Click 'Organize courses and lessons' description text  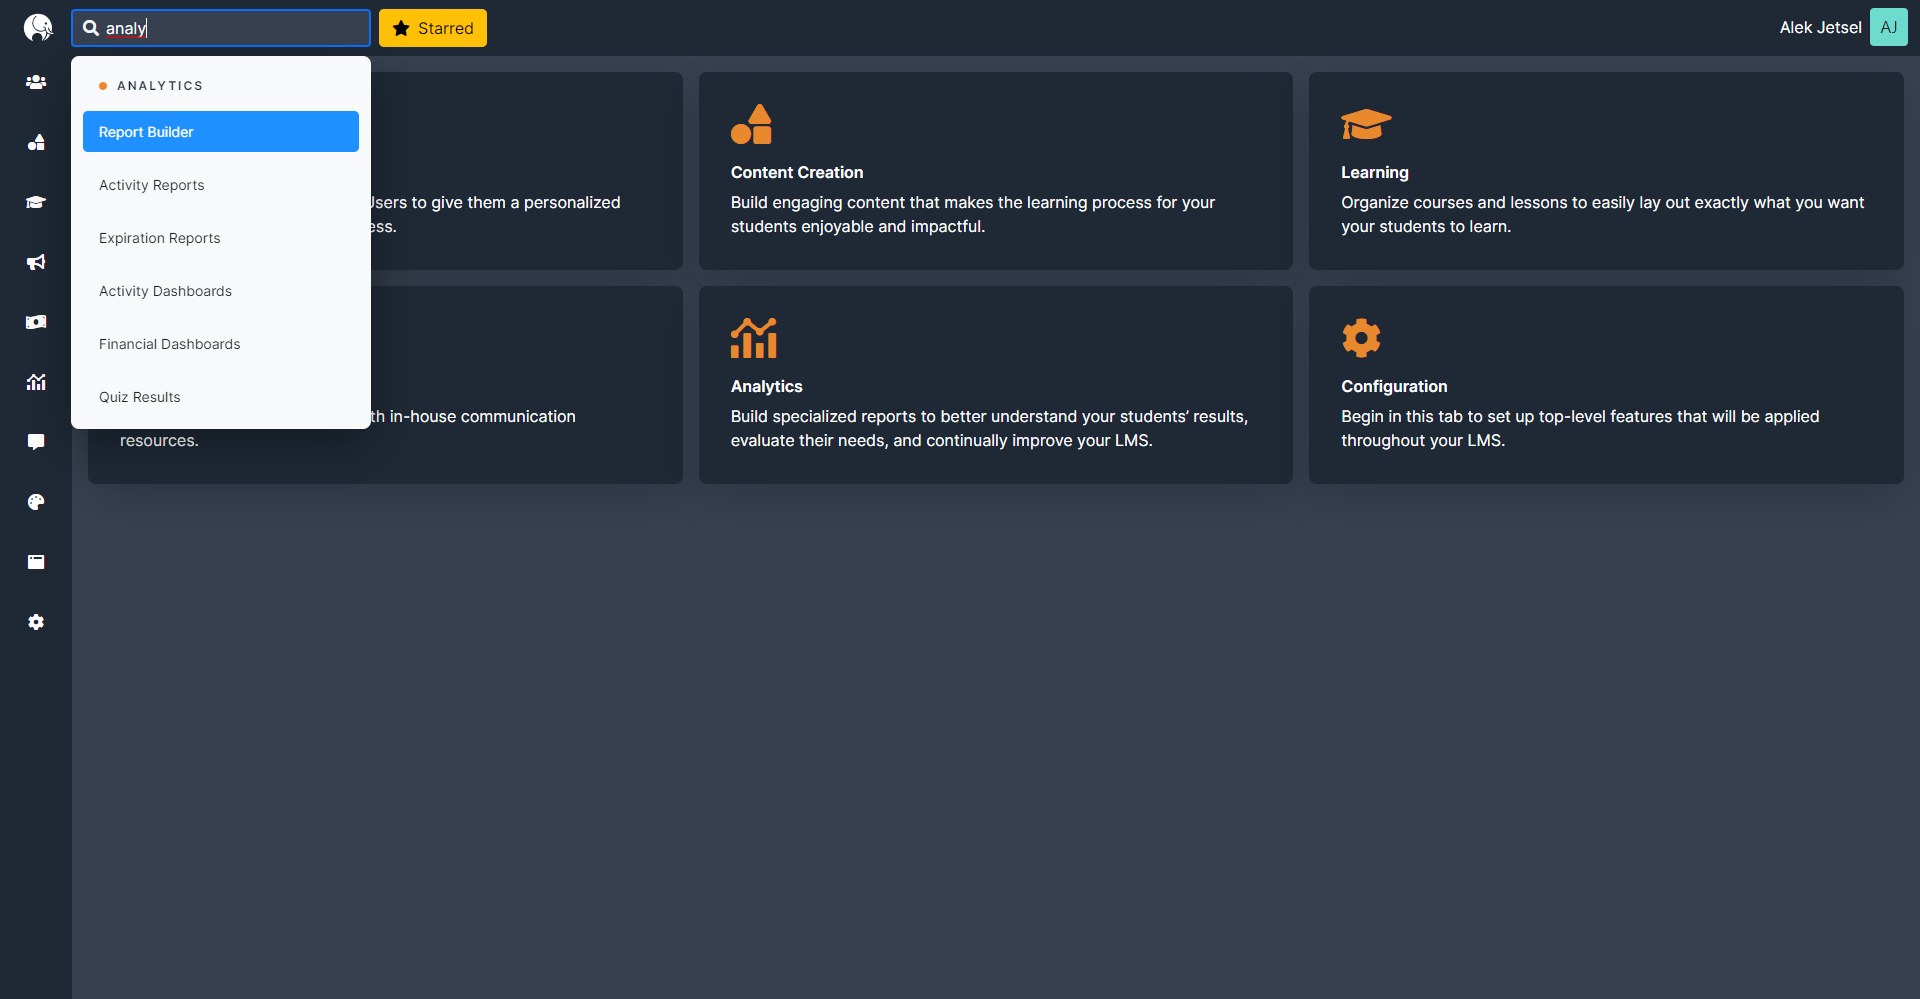tap(1602, 214)
